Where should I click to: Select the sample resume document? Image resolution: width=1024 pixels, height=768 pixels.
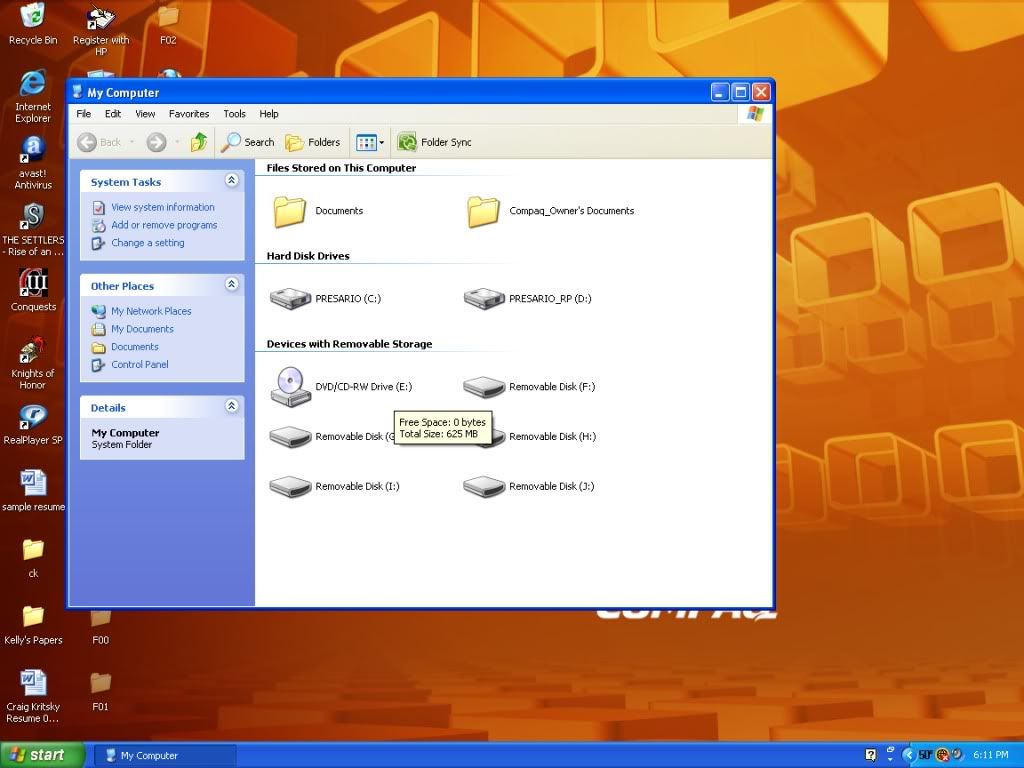coord(33,490)
